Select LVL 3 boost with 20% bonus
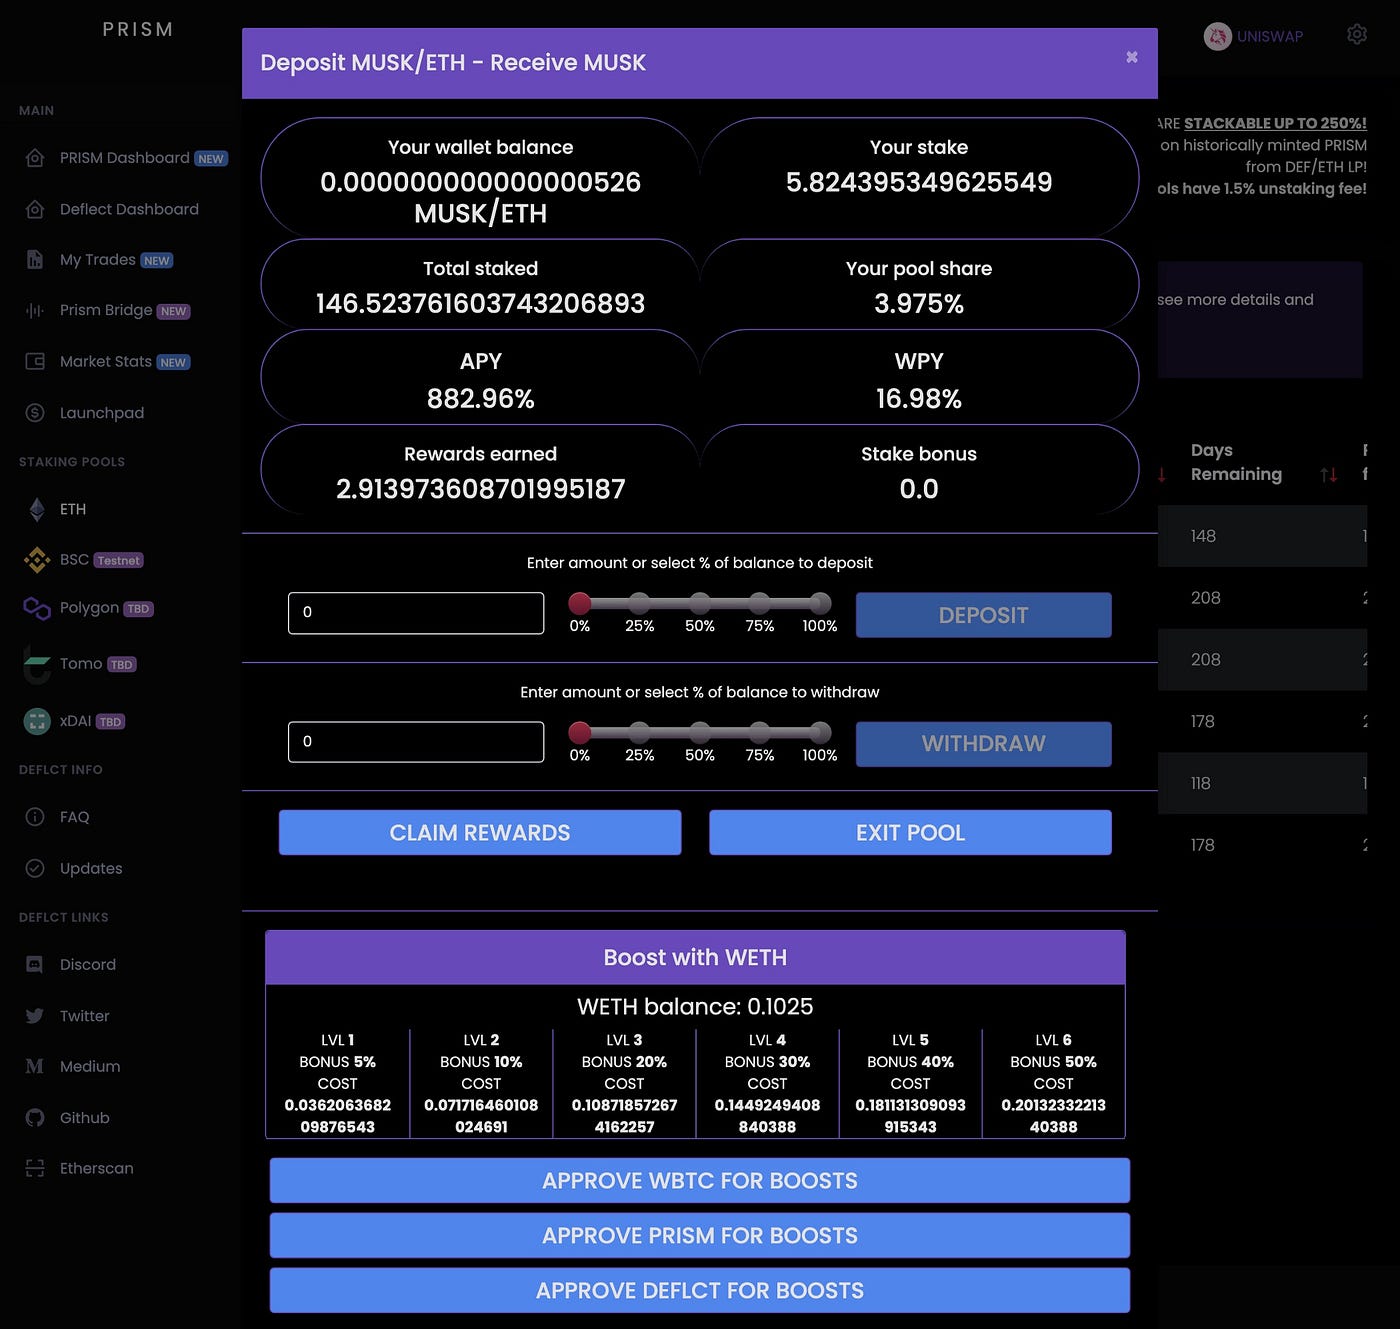 (x=624, y=1083)
